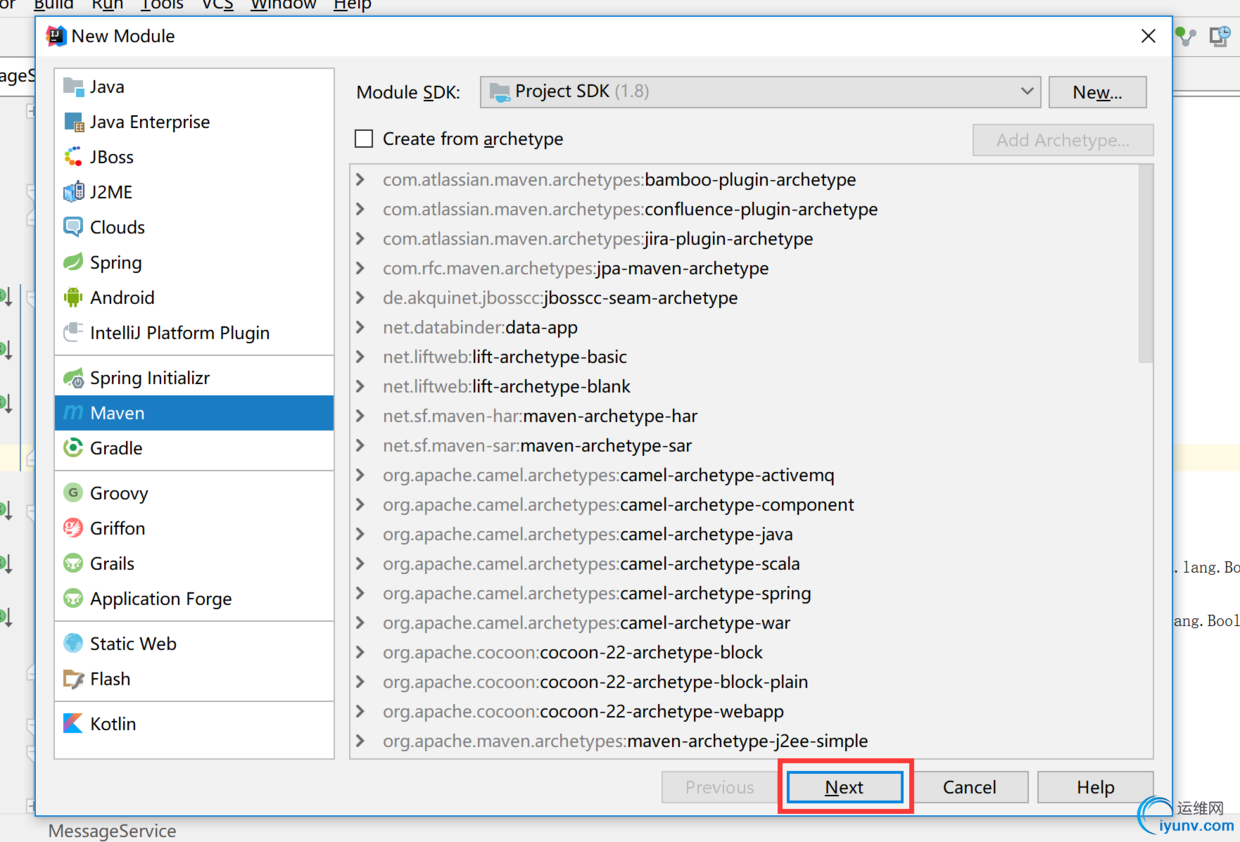Pick the JBoss module icon
The height and width of the screenshot is (842, 1240).
(73, 157)
